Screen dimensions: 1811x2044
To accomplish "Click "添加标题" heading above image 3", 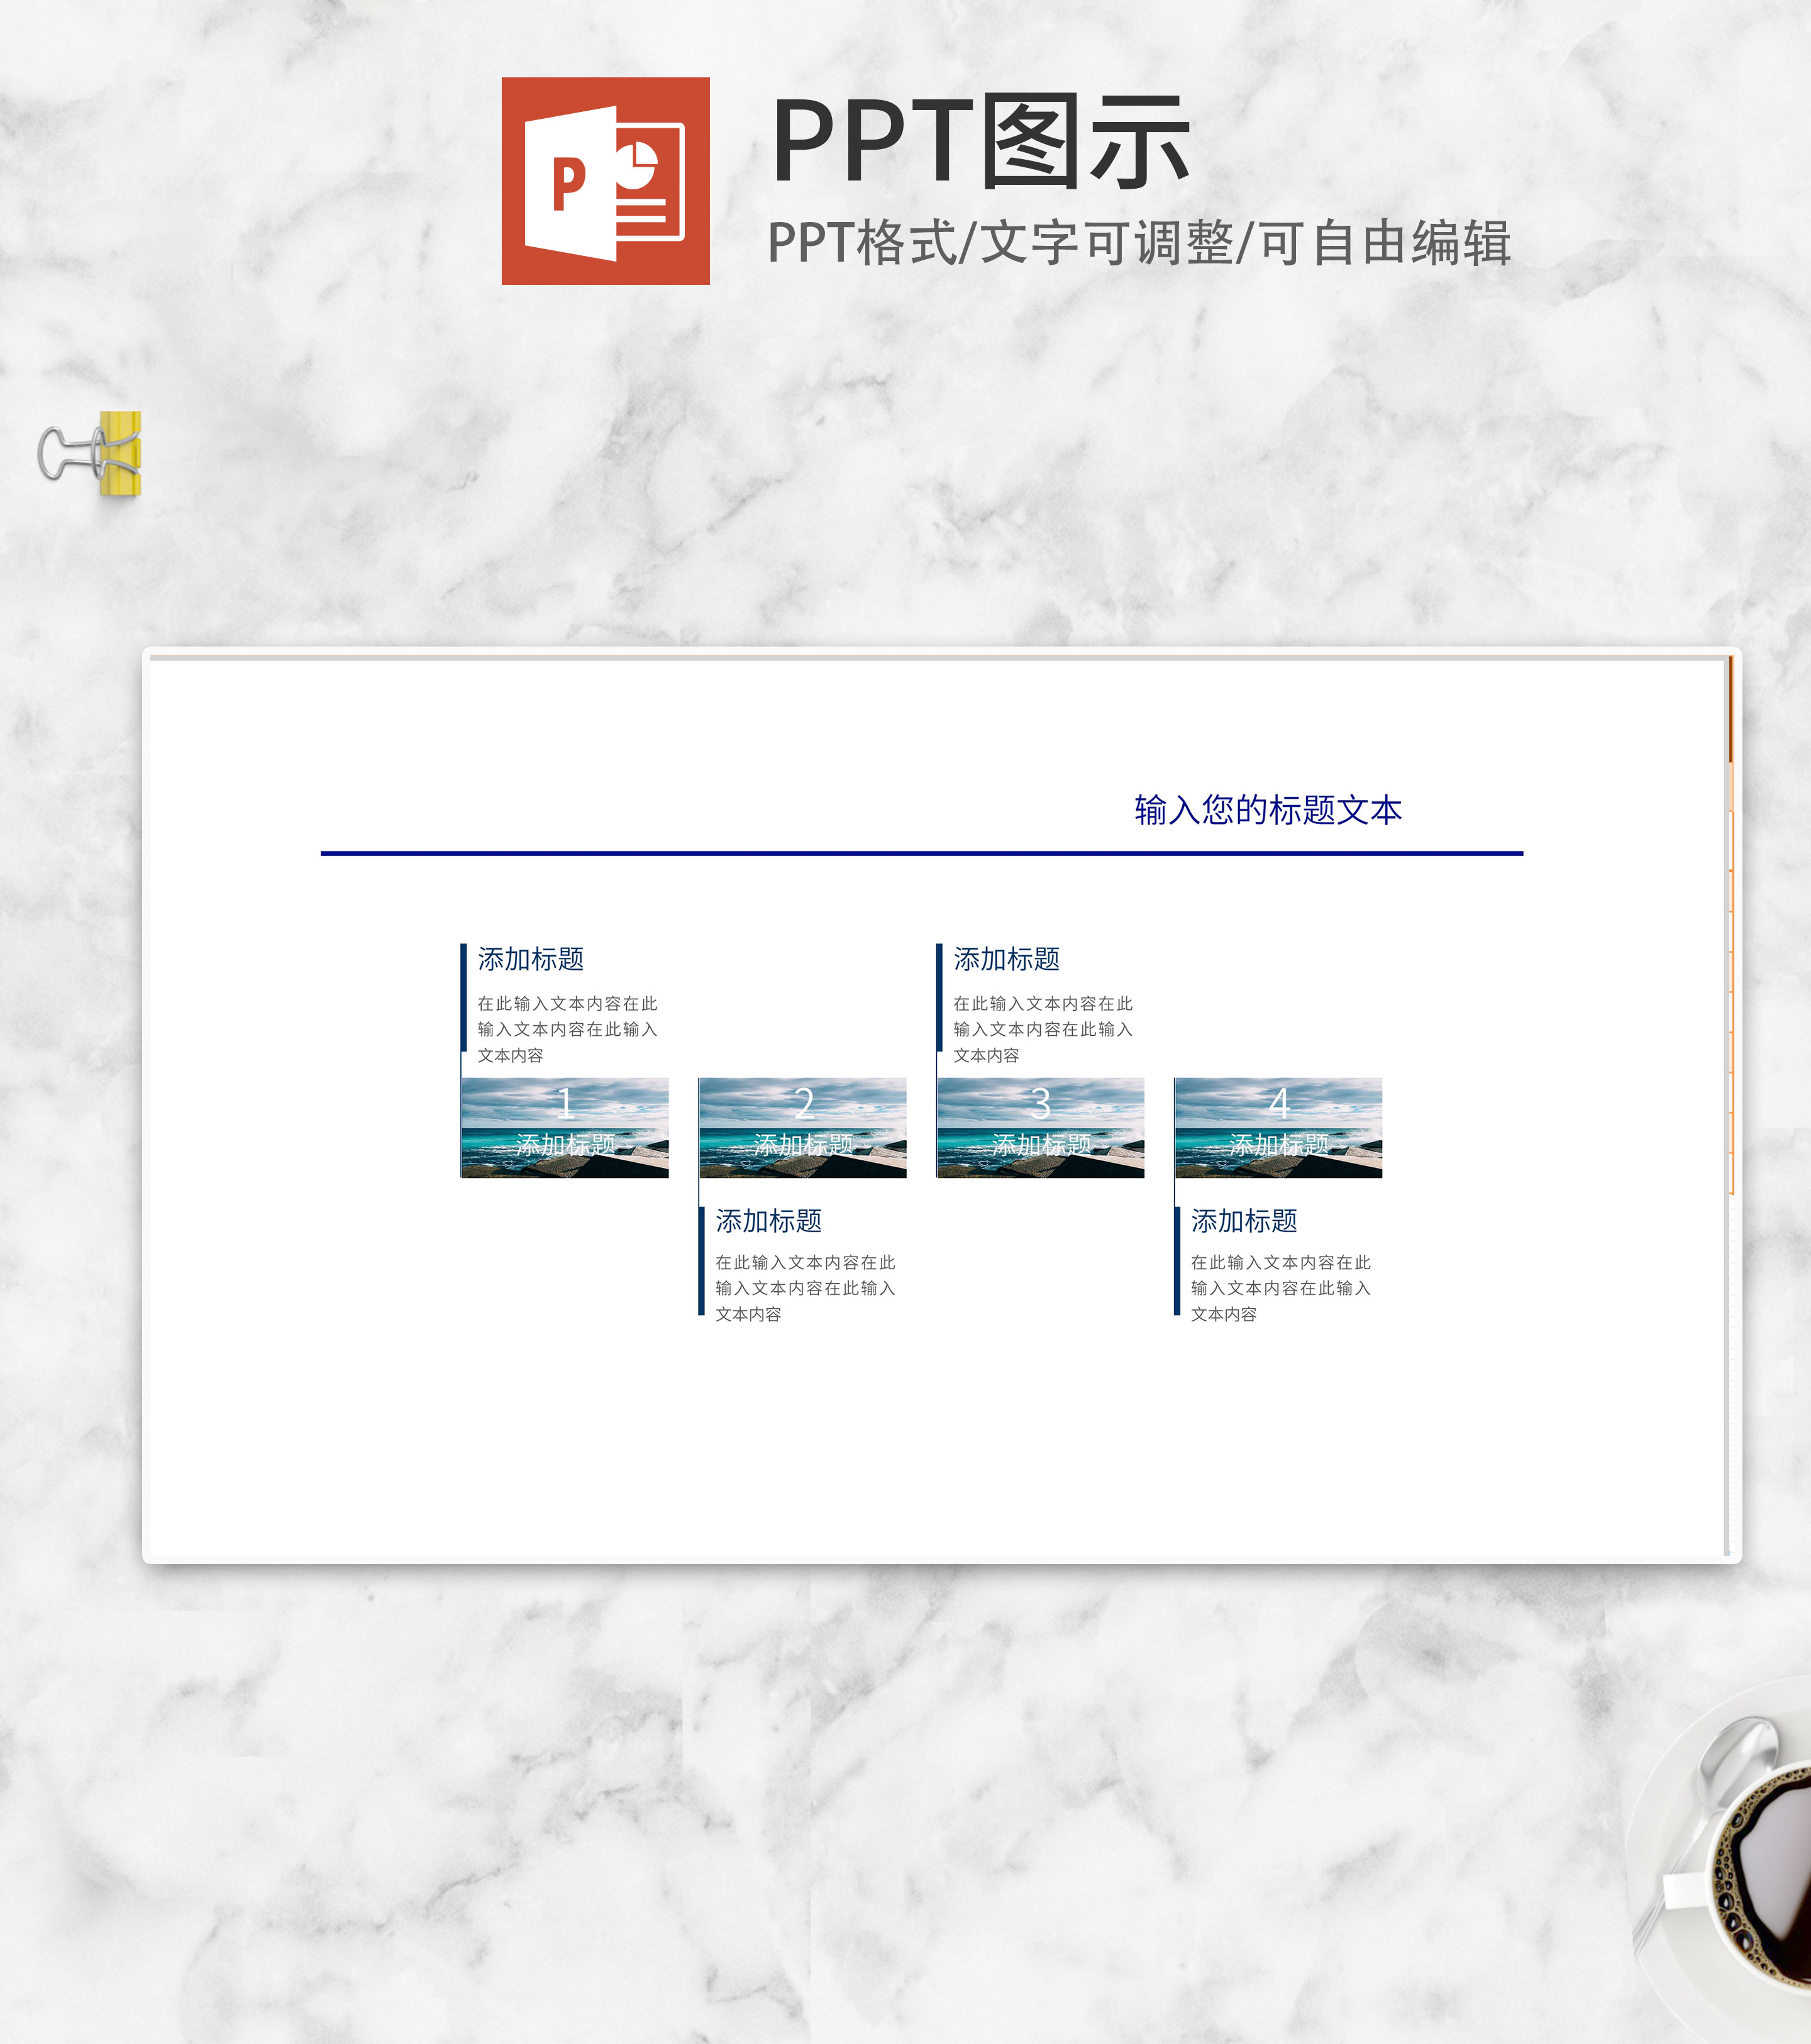I will [1006, 959].
